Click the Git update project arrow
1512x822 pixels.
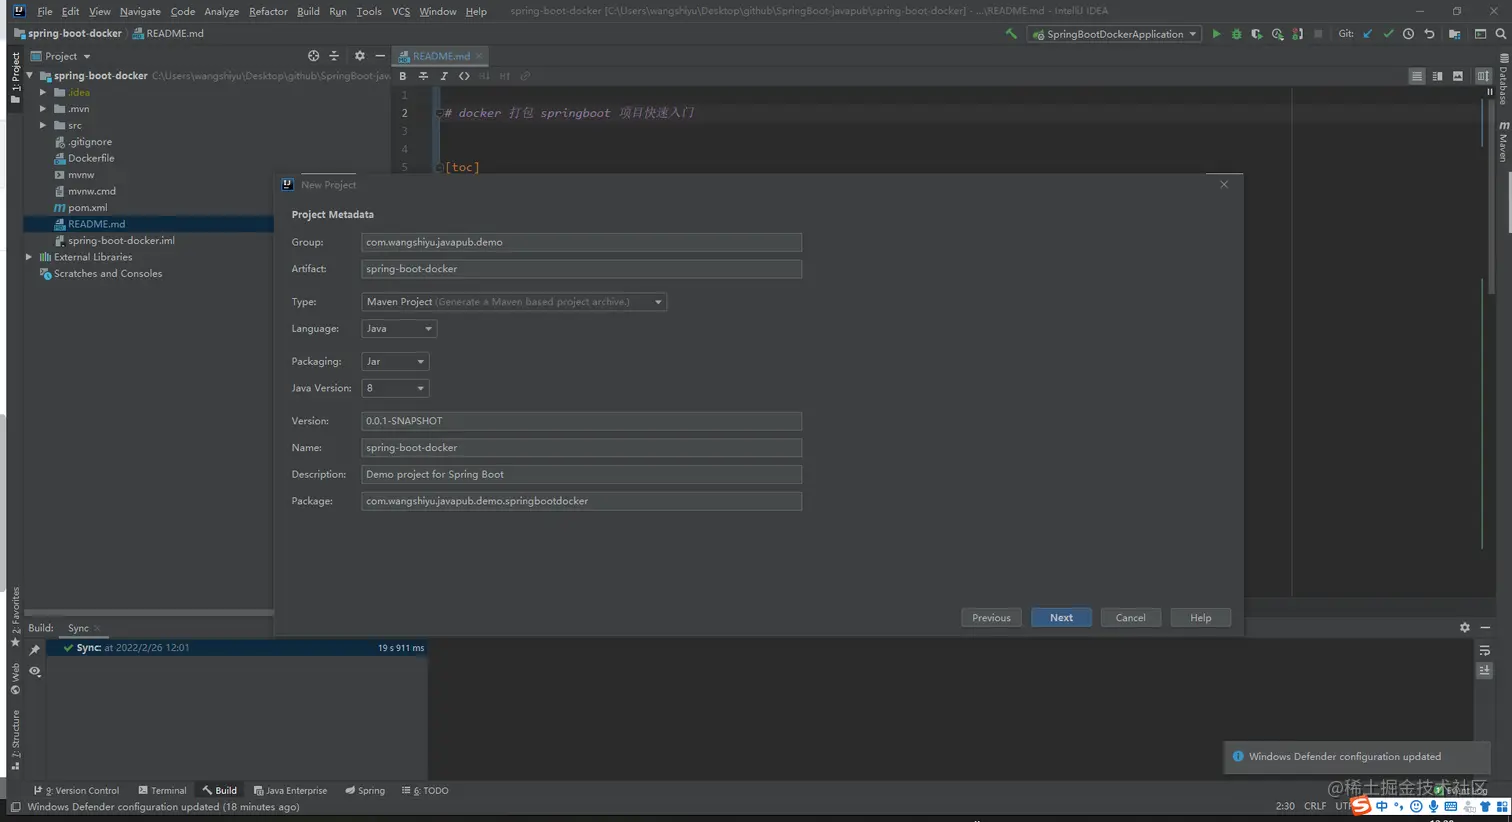pos(1368,34)
